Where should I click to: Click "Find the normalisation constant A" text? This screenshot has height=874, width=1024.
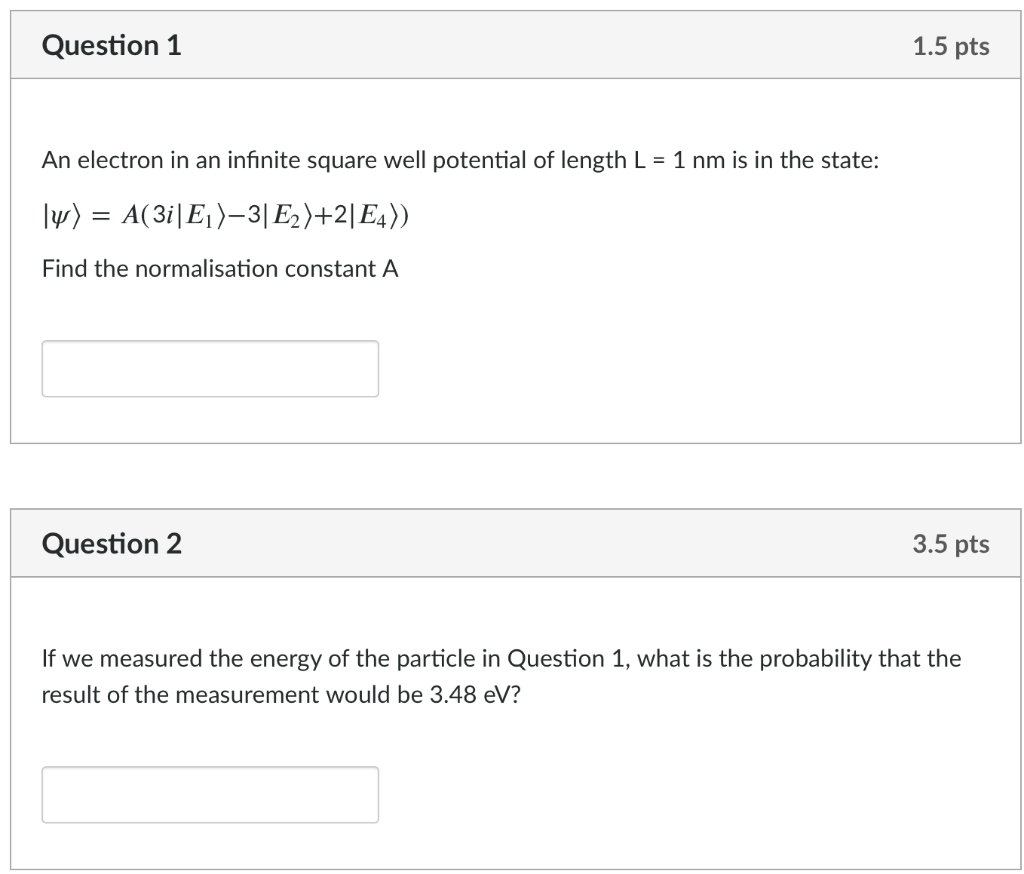tap(220, 268)
